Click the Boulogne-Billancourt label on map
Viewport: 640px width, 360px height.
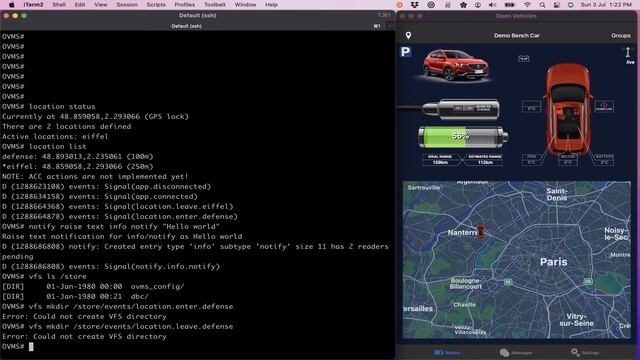coord(466,284)
